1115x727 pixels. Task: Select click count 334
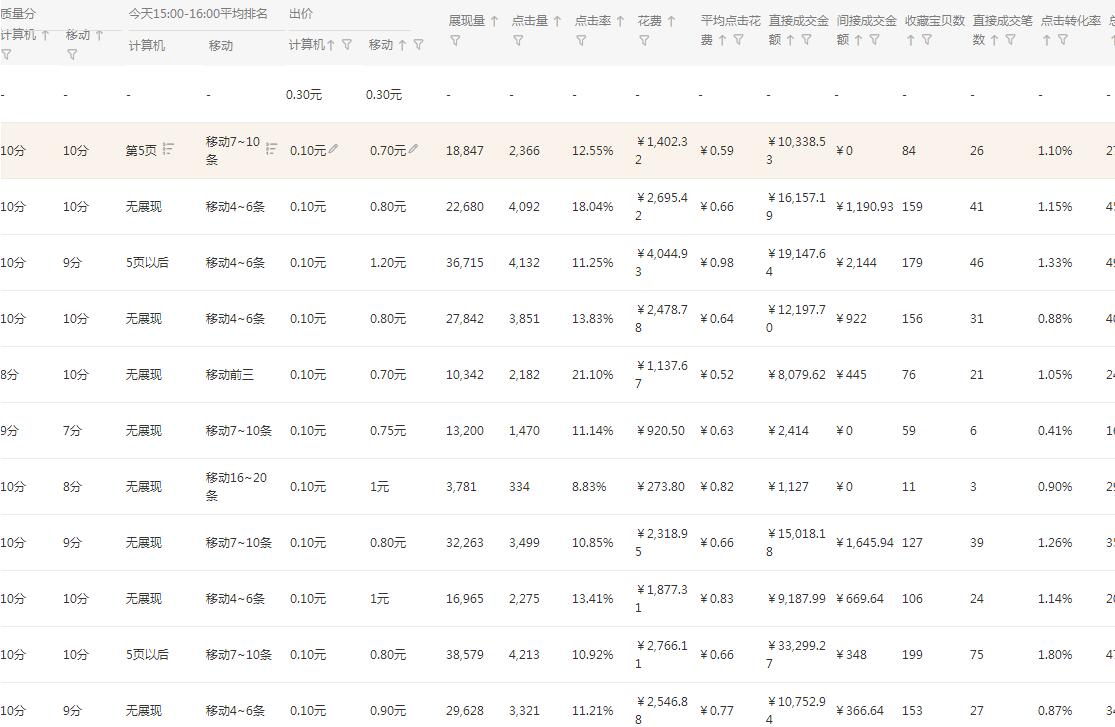(x=519, y=487)
